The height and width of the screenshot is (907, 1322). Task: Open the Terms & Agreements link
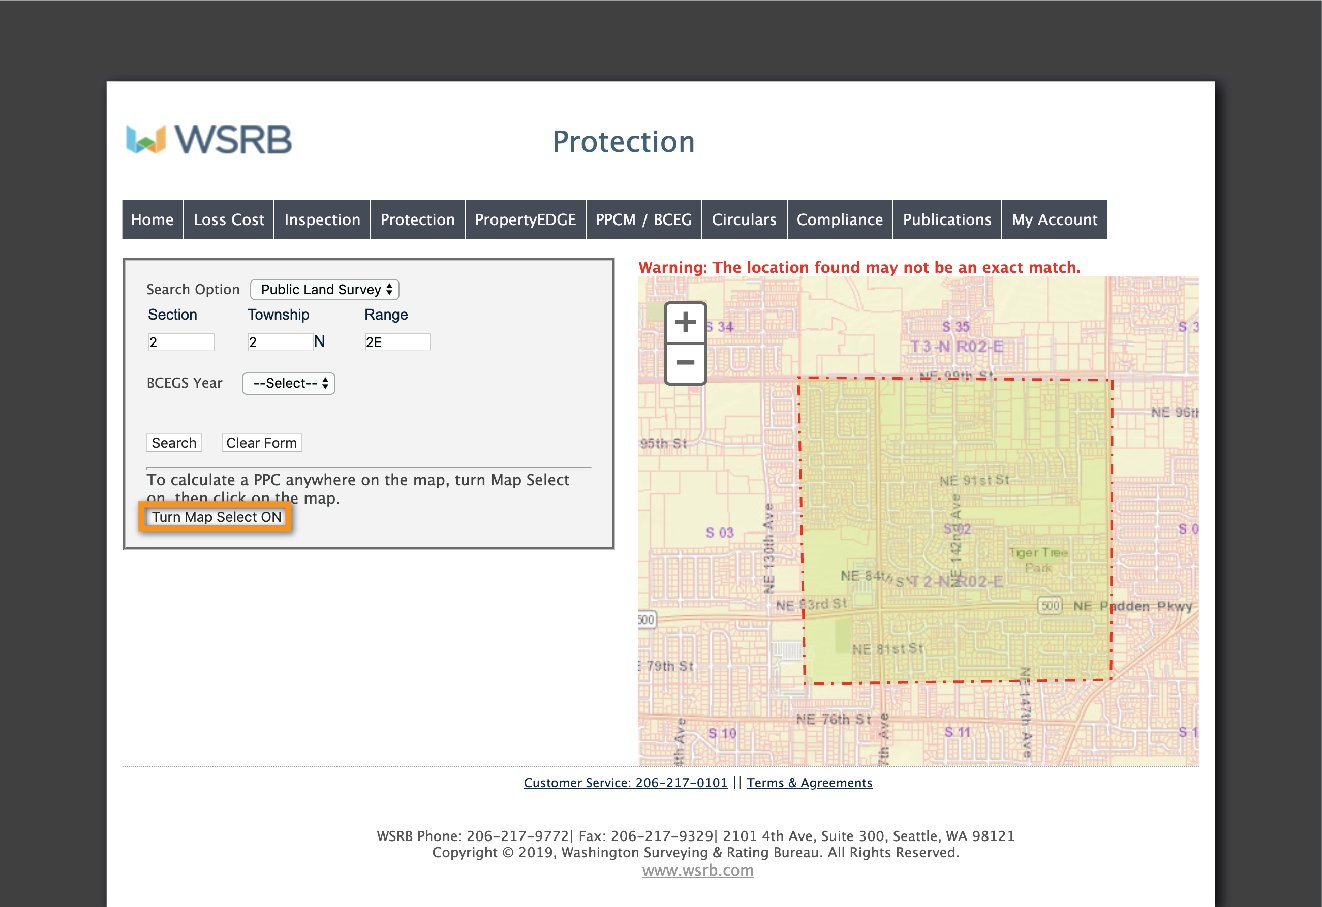pyautogui.click(x=809, y=783)
